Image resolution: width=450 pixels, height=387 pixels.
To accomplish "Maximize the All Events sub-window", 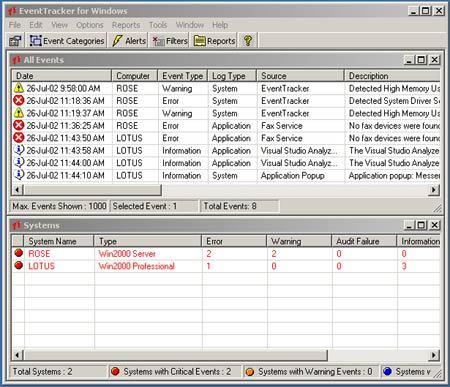I will pyautogui.click(x=421, y=60).
